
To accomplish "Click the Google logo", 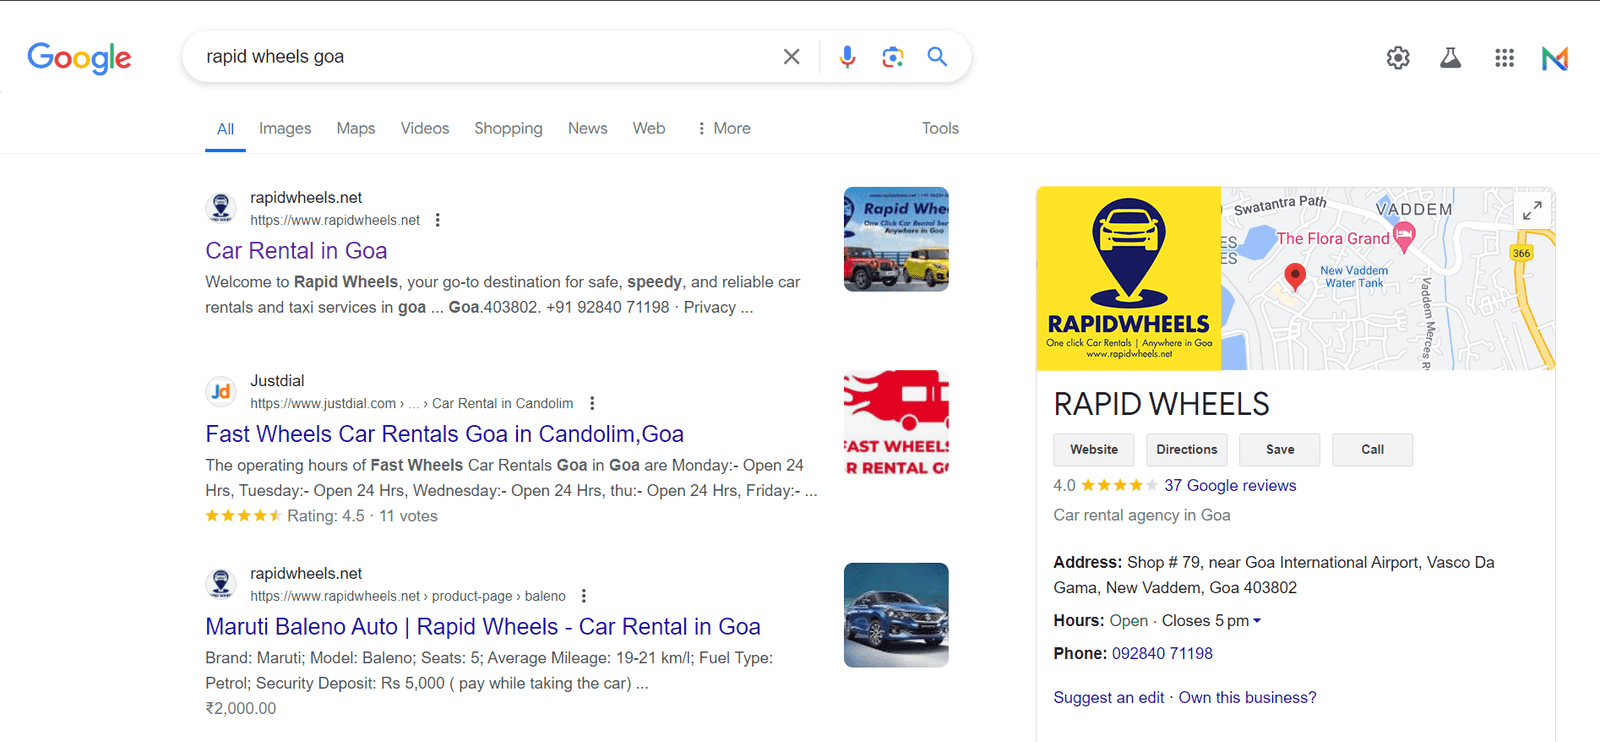I will click(79, 58).
